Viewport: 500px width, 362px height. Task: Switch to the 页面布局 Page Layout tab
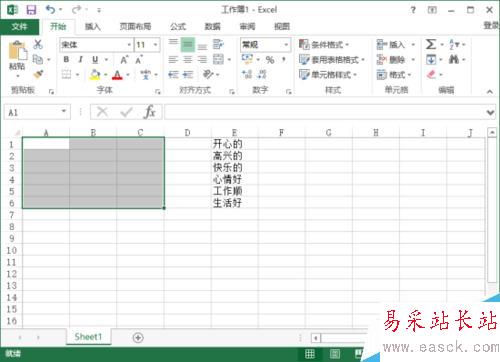pyautogui.click(x=135, y=27)
